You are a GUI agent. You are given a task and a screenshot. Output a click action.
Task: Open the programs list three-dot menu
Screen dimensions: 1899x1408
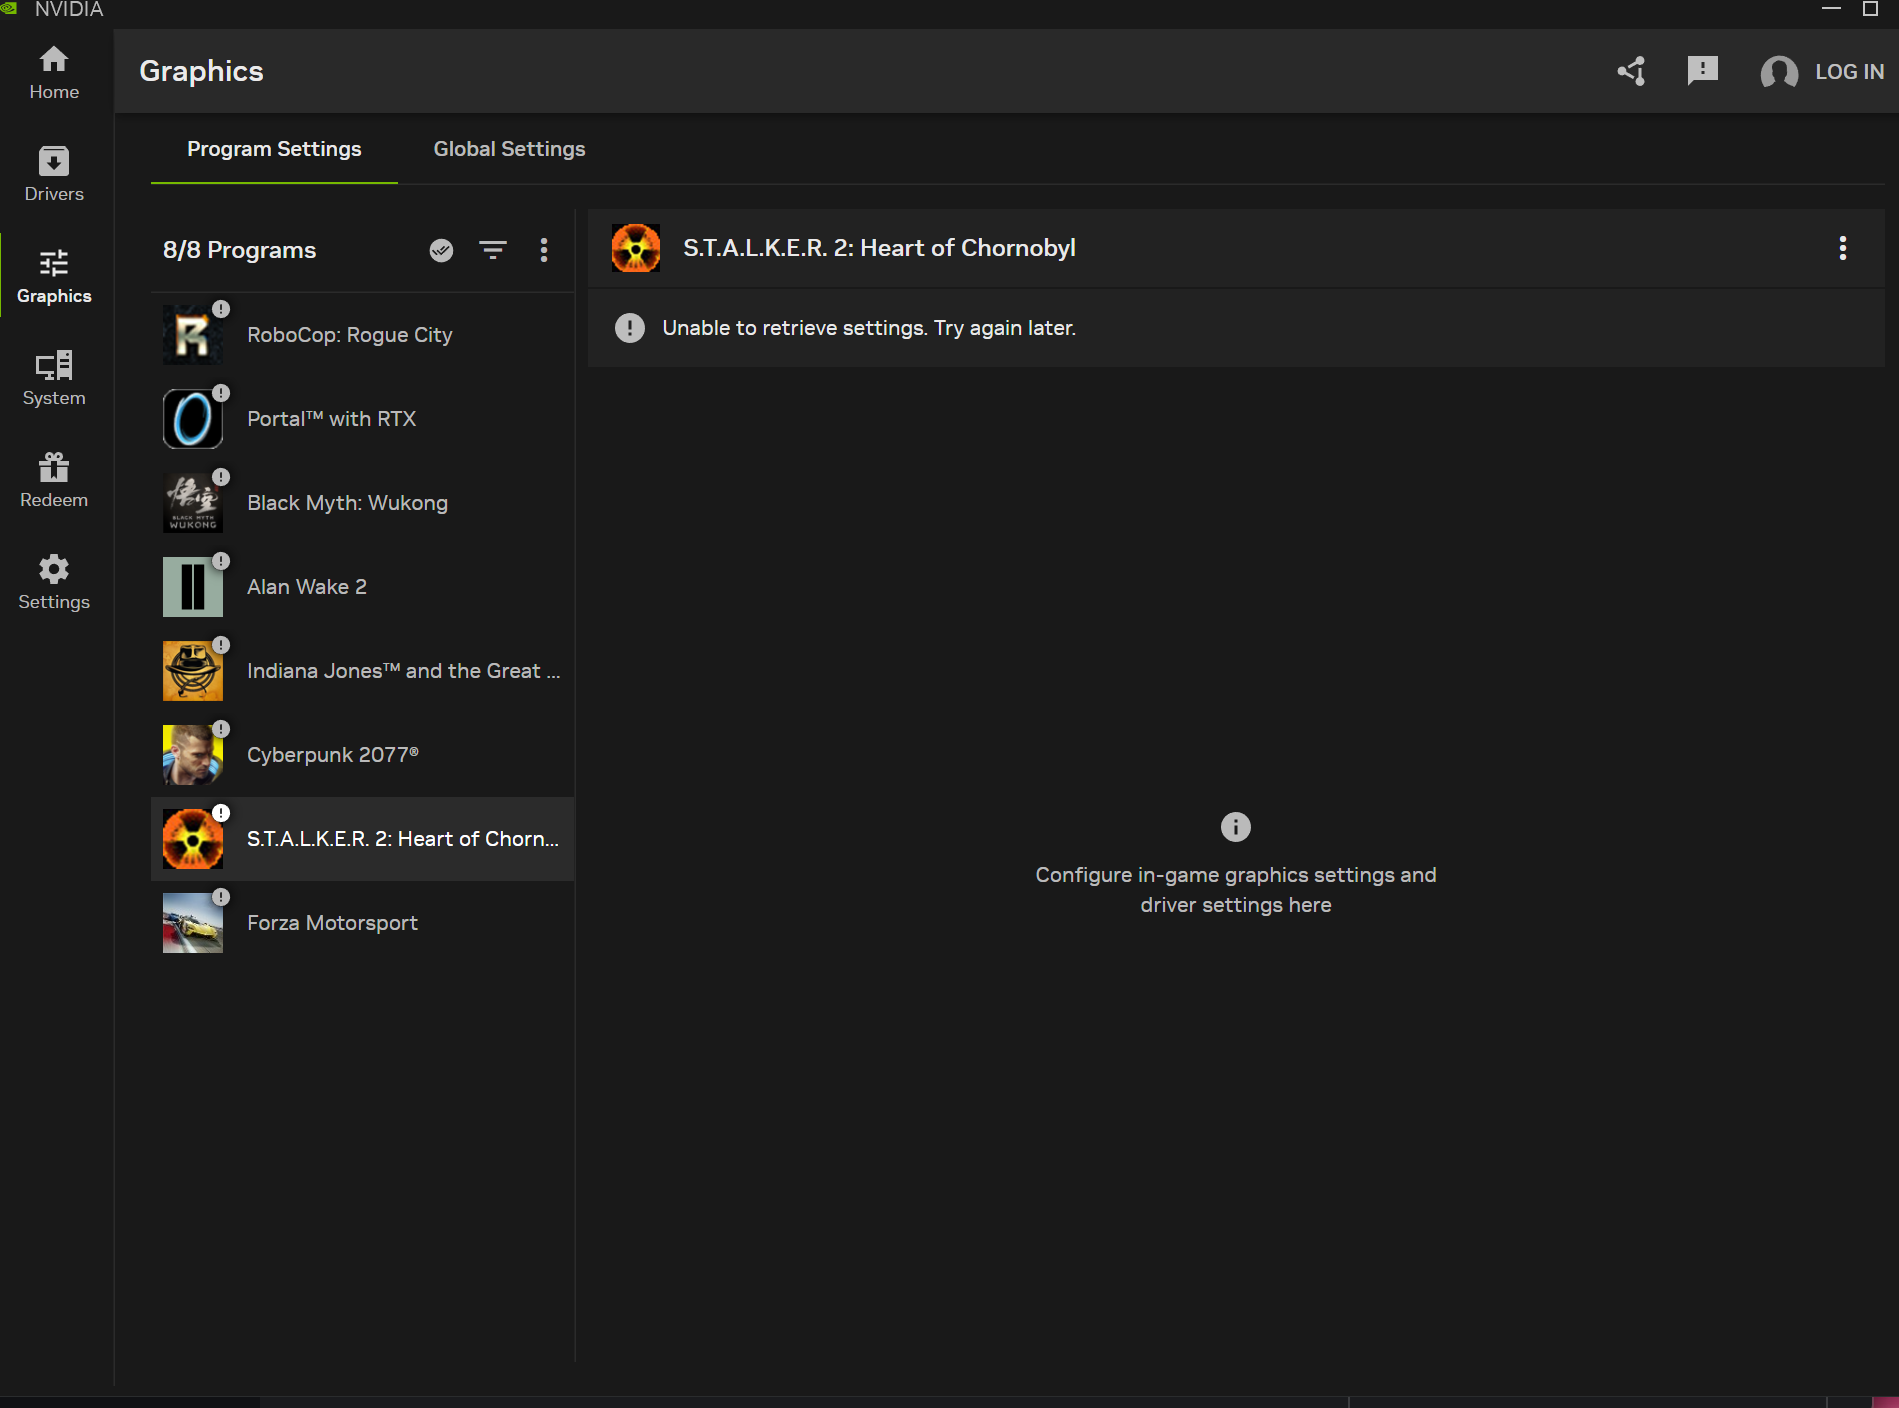click(x=544, y=250)
